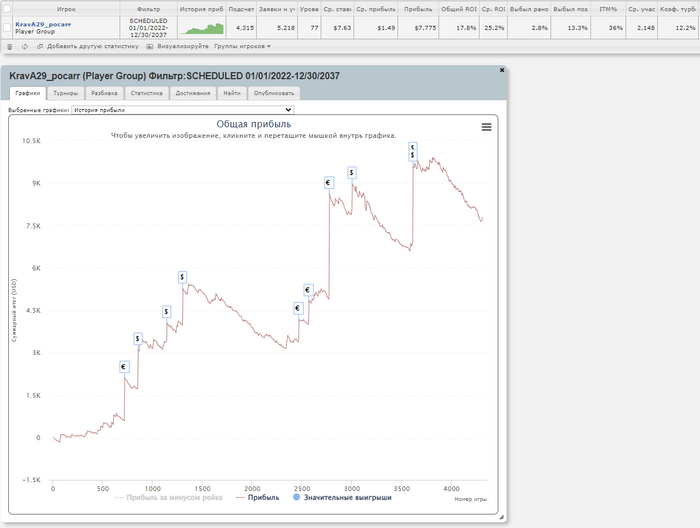Click the panel resize grip icon

[501, 517]
